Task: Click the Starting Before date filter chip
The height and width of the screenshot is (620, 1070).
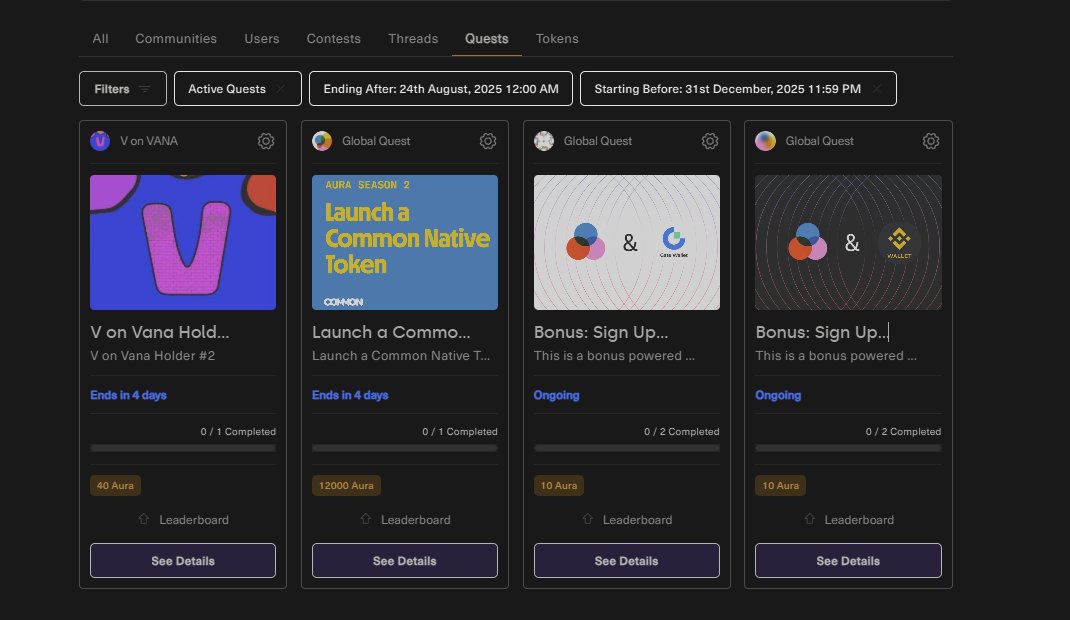Action: 738,89
